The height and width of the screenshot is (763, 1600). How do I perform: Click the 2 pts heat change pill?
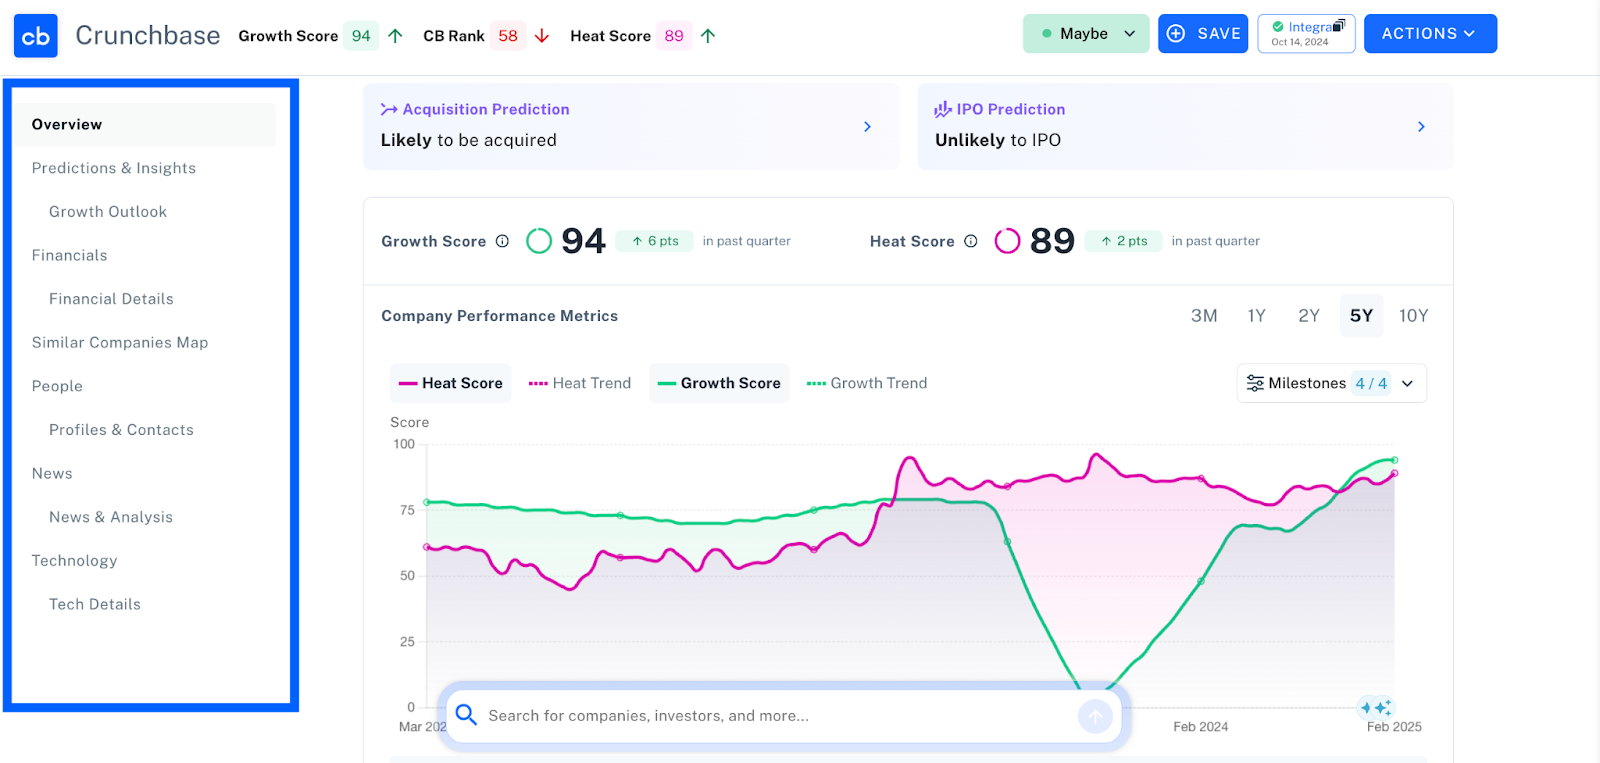[x=1124, y=241]
